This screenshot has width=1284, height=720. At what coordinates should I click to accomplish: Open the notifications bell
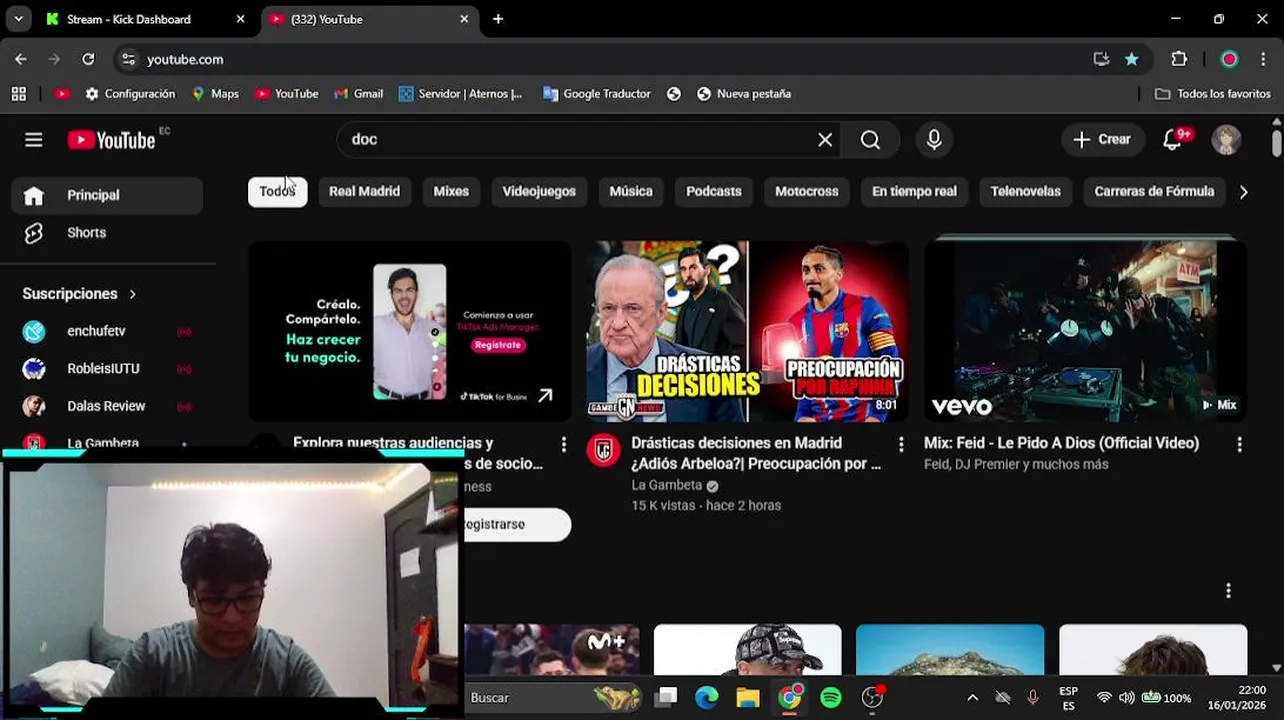click(1173, 140)
